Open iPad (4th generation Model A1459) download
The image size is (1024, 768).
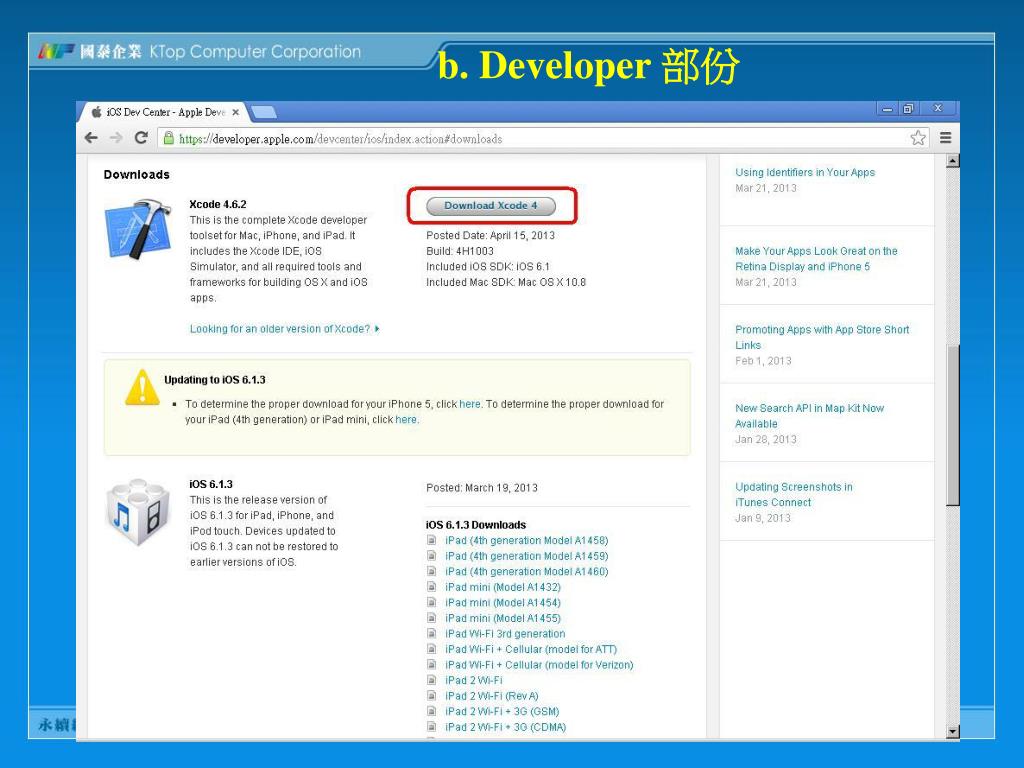526,556
